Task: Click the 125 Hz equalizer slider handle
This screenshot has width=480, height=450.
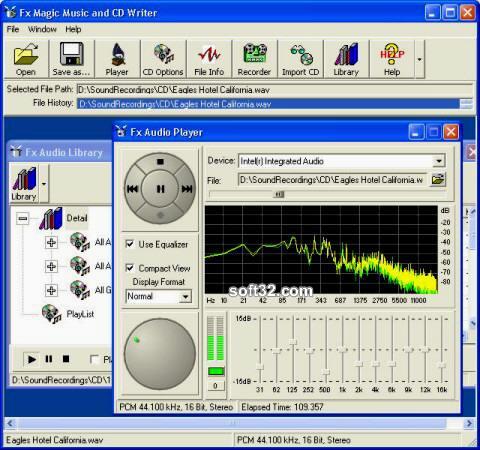Action: [x=293, y=342]
